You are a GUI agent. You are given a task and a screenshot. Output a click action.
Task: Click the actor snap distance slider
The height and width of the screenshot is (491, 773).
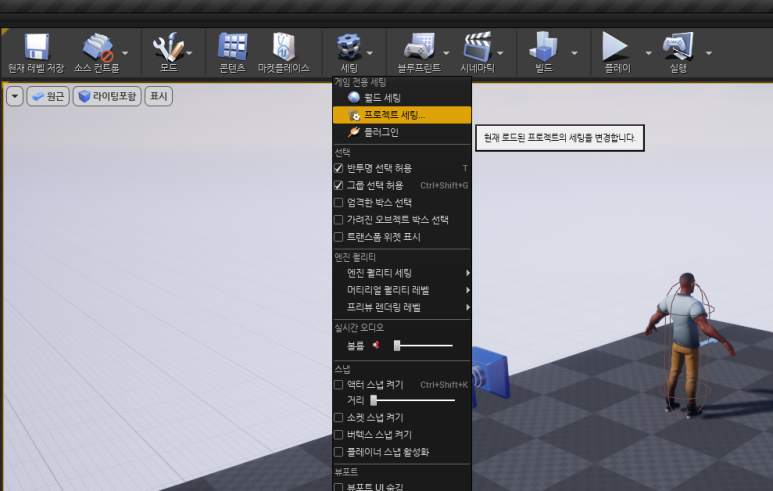[413, 400]
